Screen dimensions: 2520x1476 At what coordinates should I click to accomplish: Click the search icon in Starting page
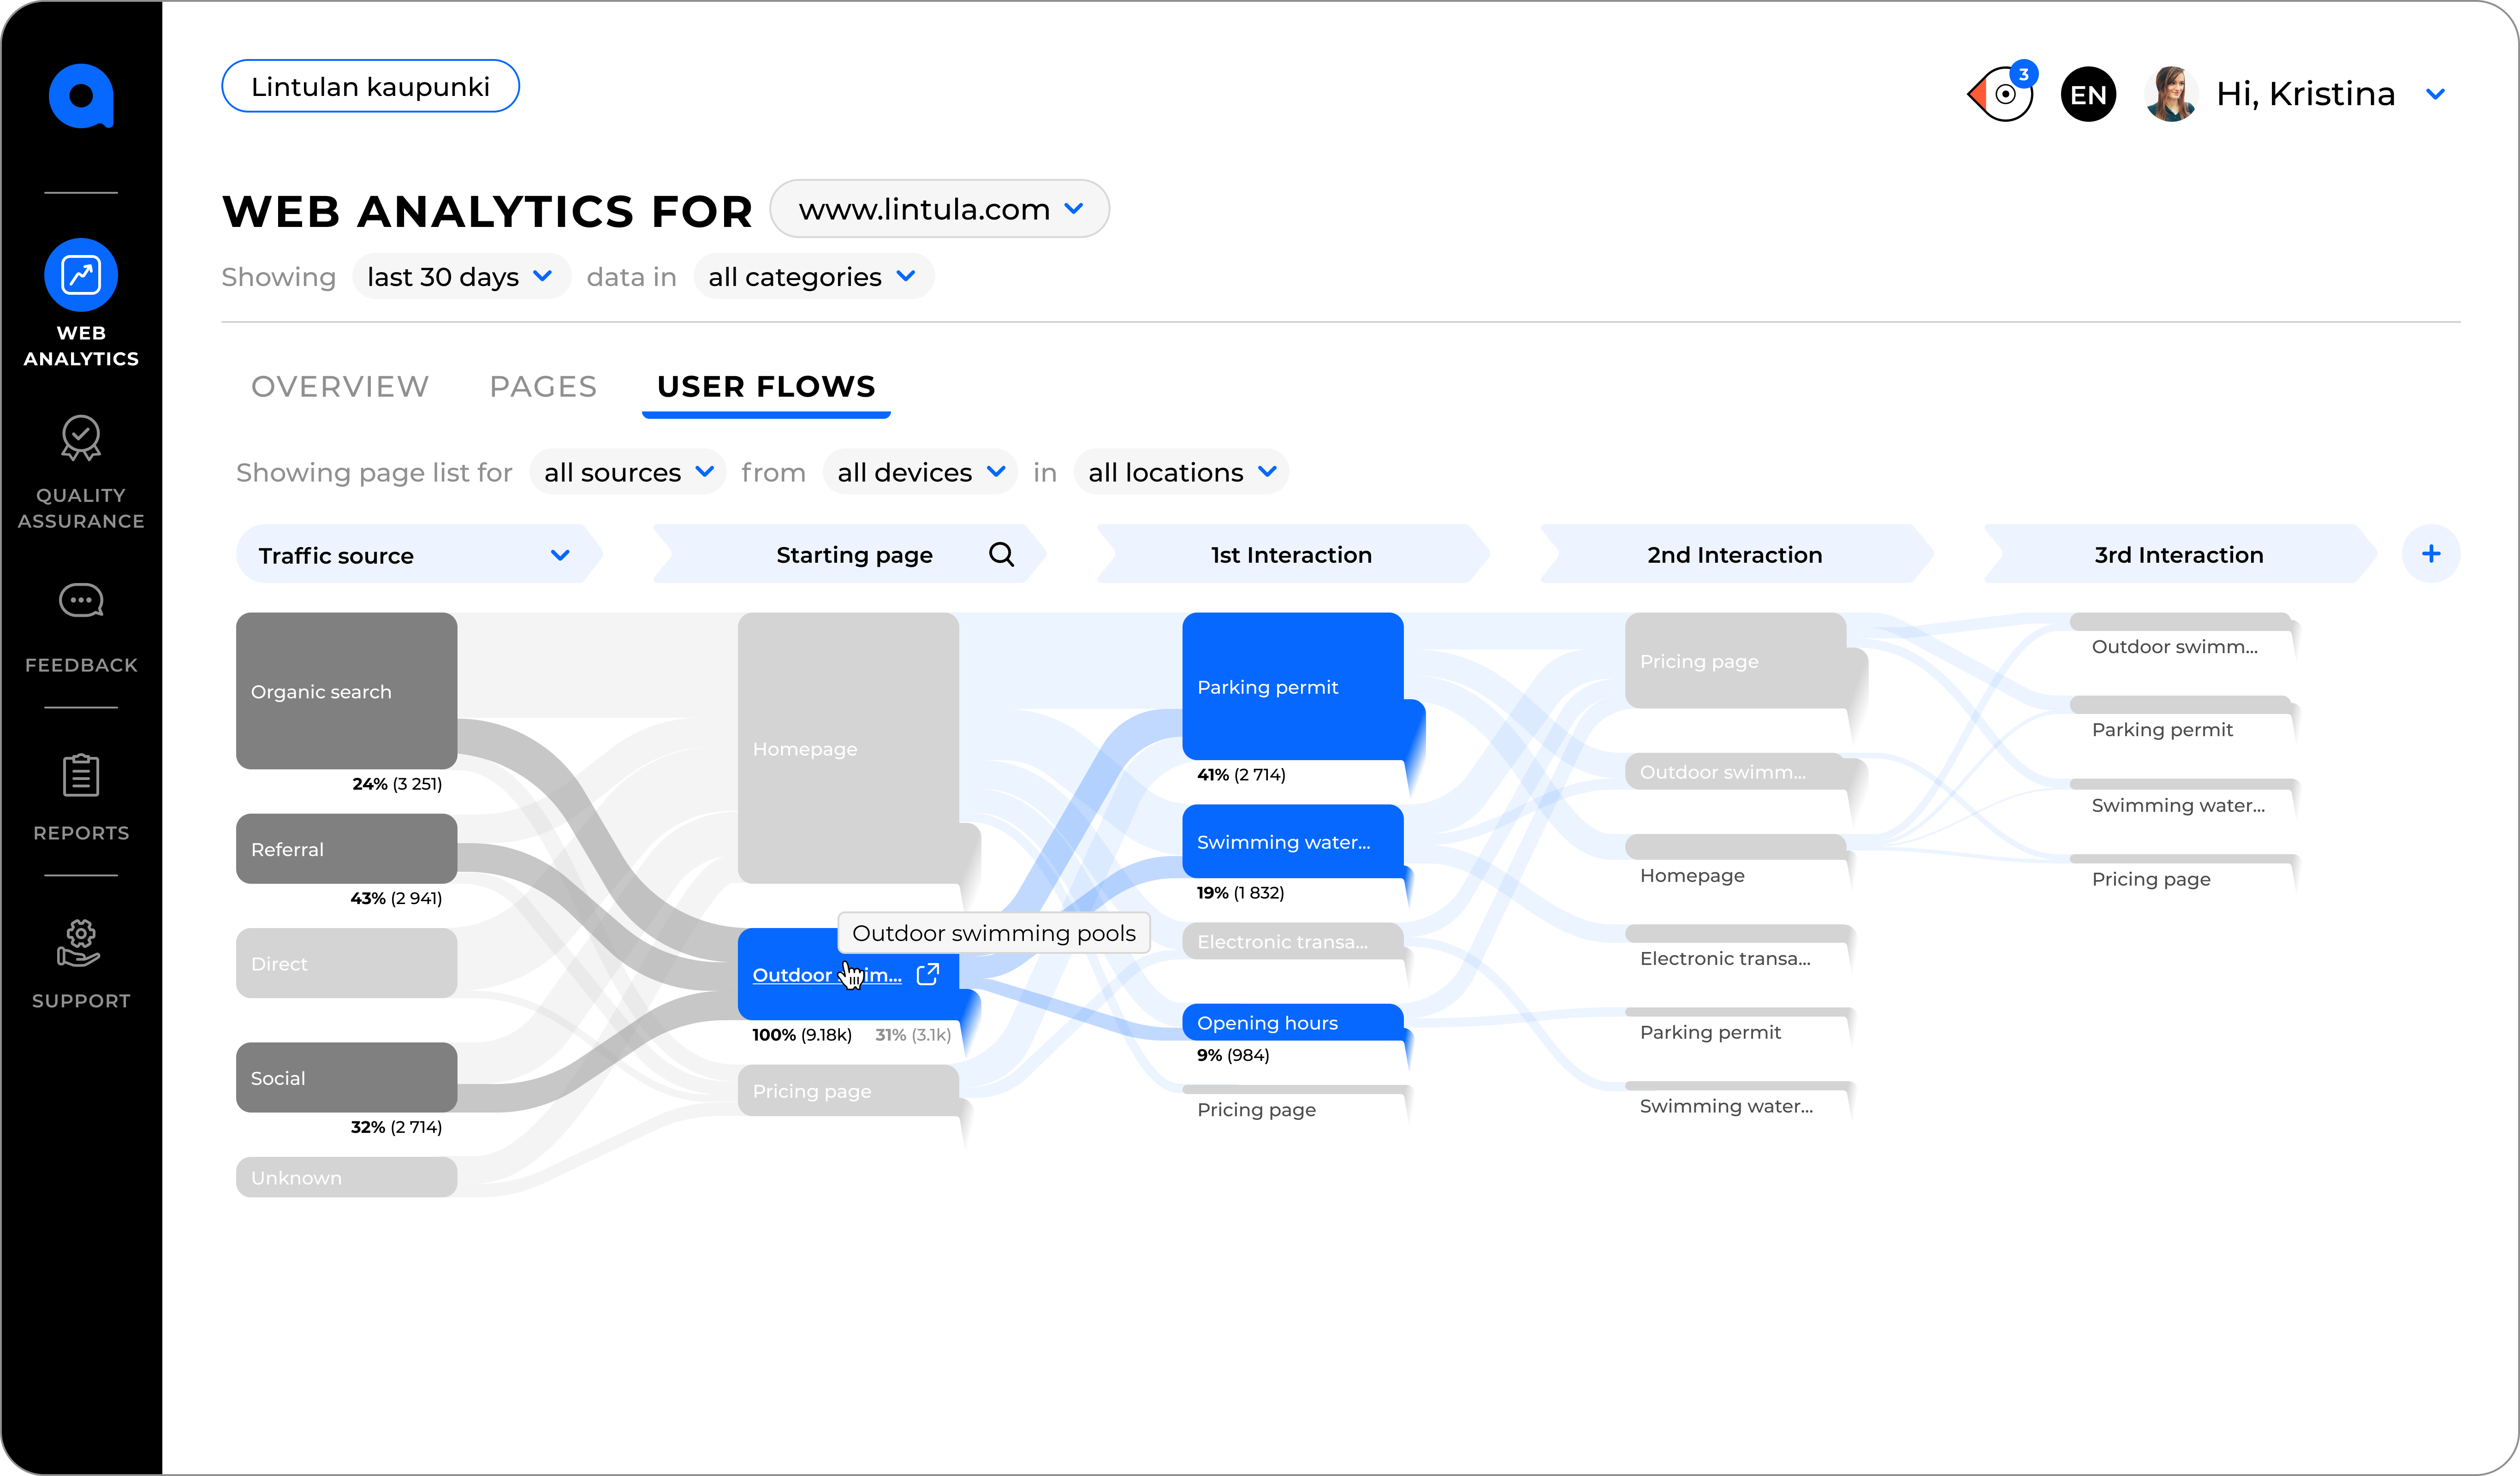point(1001,554)
